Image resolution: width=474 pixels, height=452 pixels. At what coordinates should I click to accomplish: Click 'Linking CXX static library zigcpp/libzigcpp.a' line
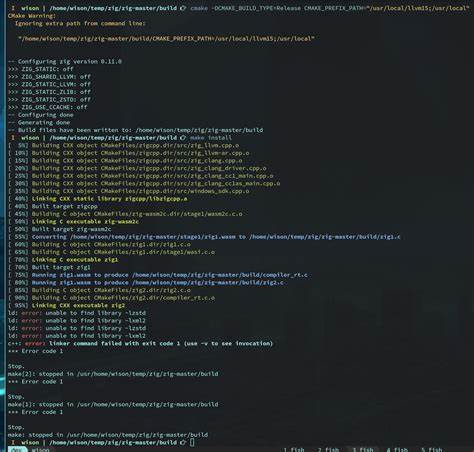pyautogui.click(x=98, y=199)
